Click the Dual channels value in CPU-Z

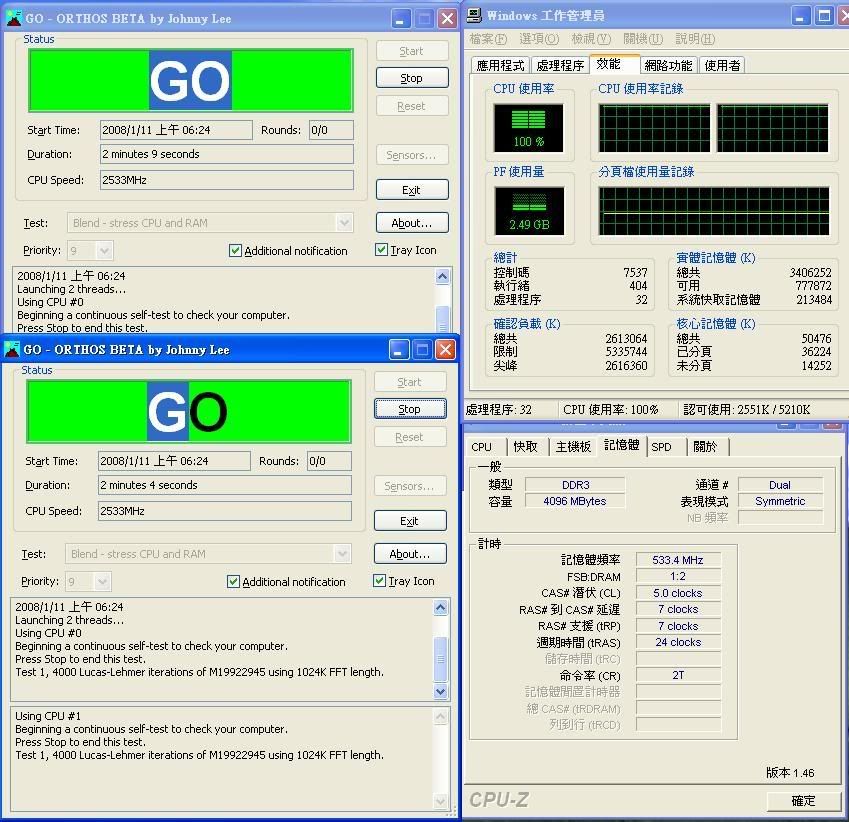[x=780, y=485]
